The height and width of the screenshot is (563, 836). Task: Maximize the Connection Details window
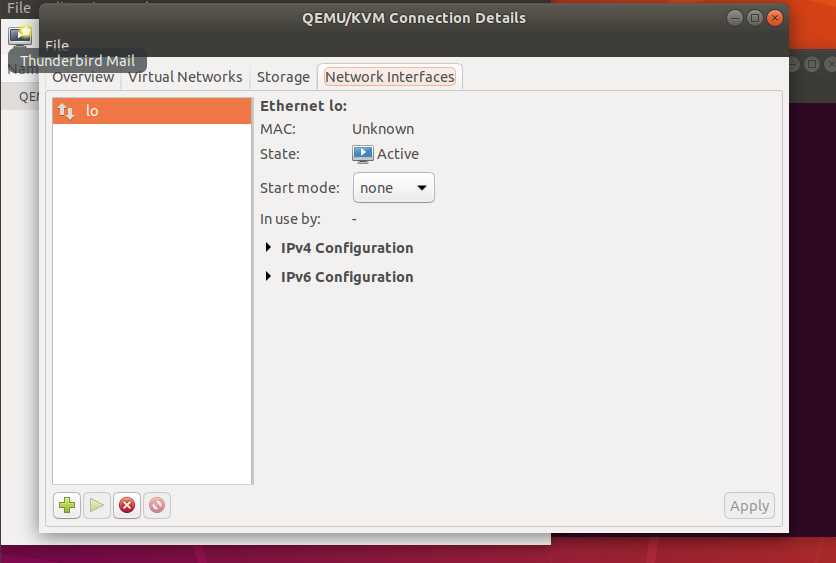(x=755, y=18)
